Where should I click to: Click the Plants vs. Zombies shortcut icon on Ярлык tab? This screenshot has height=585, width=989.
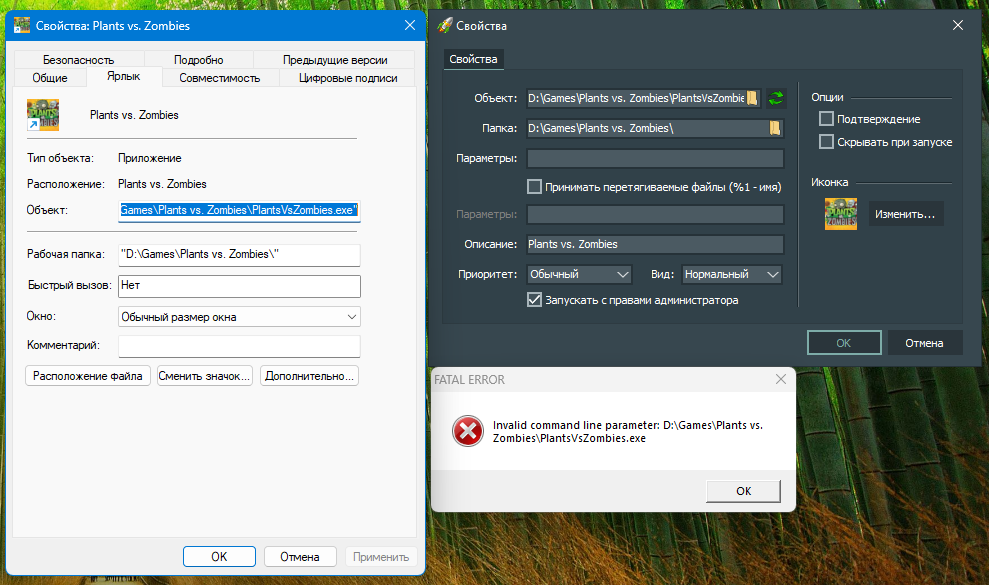[x=43, y=115]
